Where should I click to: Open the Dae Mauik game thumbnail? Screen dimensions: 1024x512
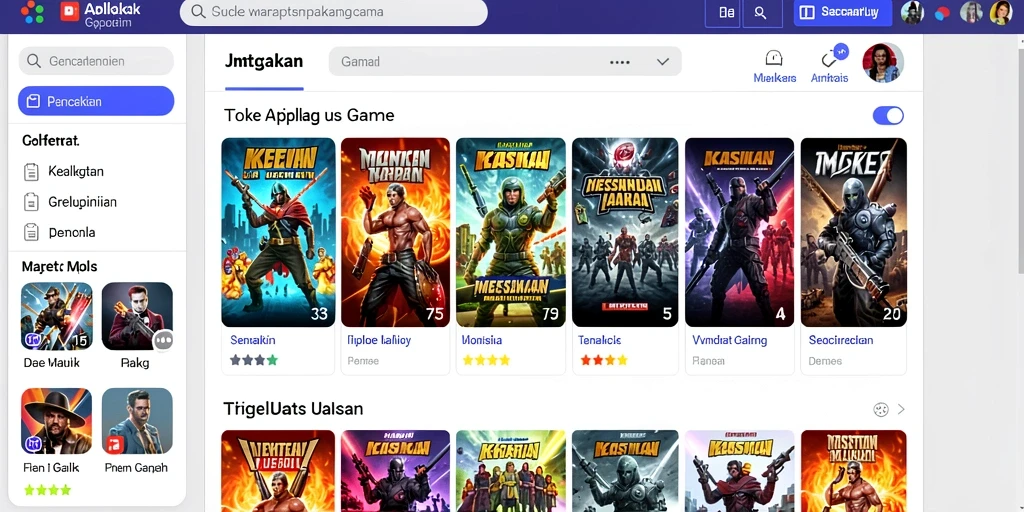coord(57,316)
